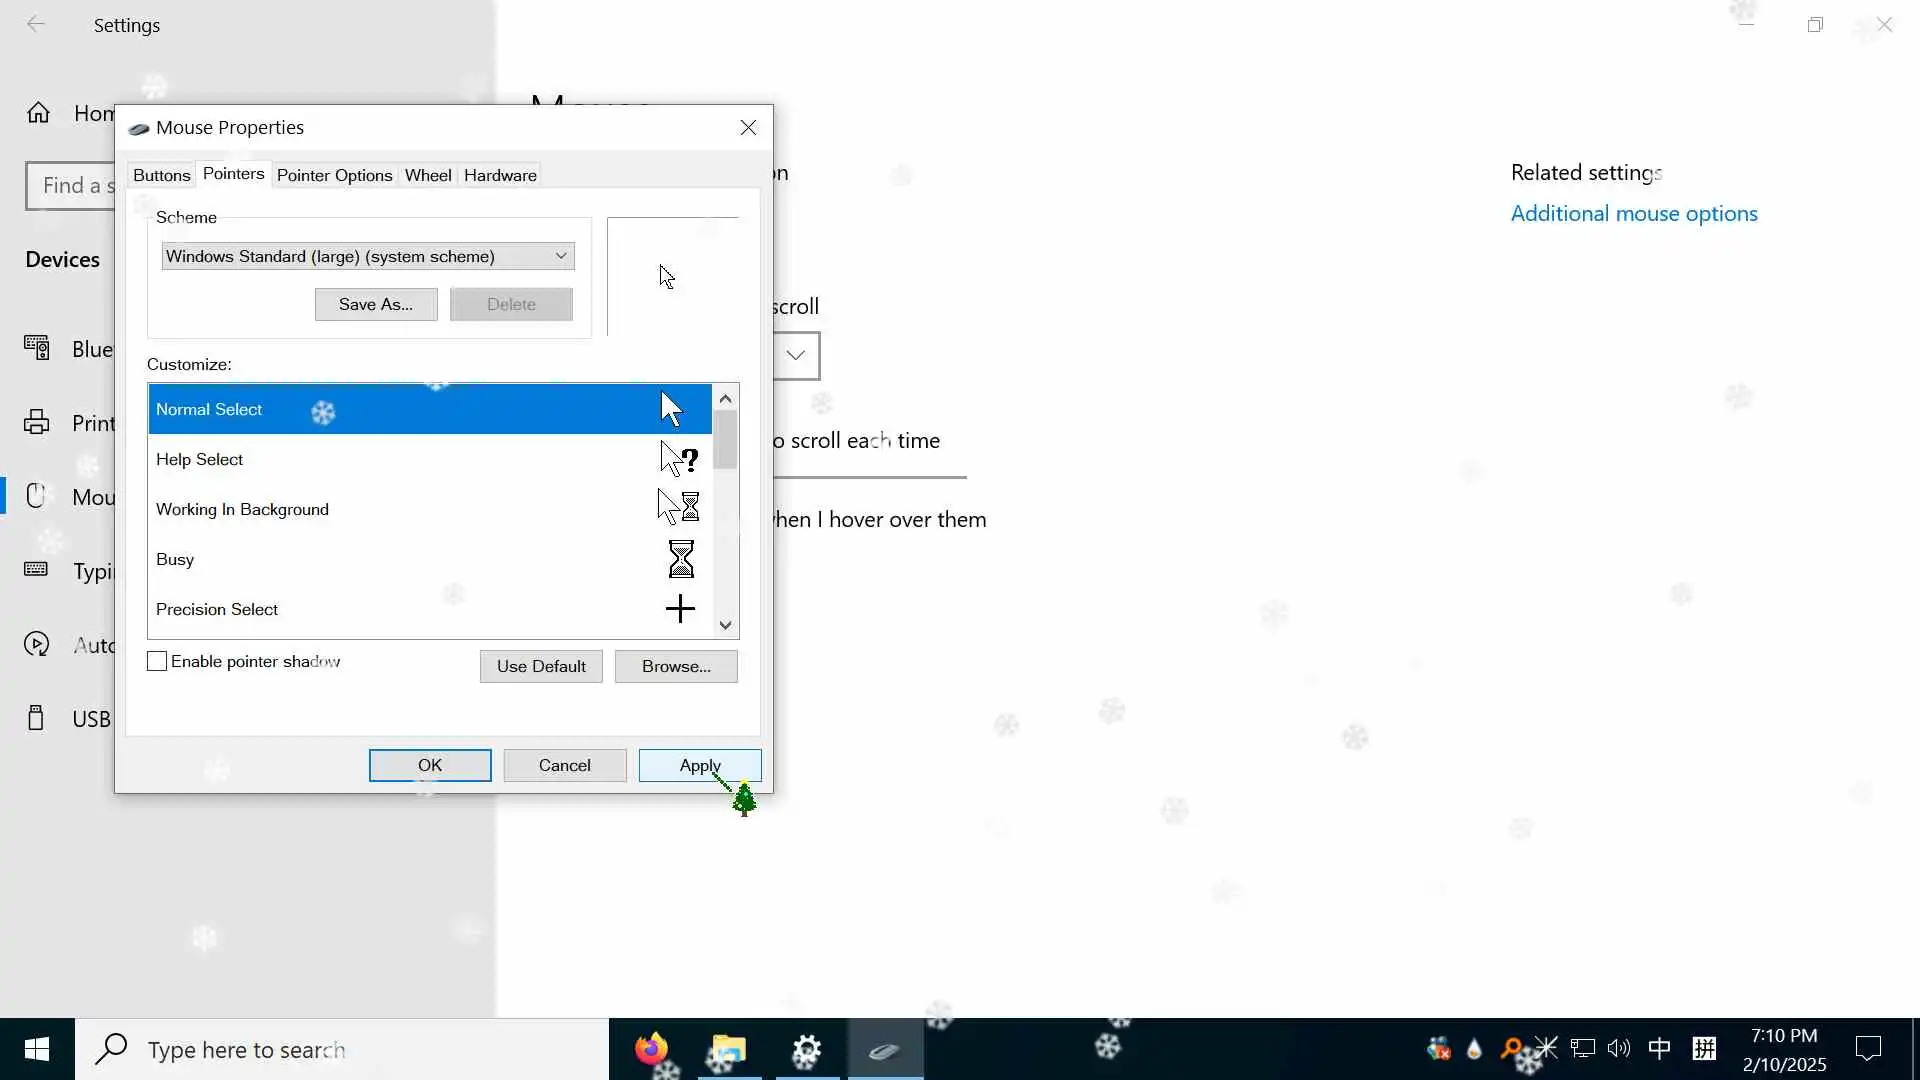Switch to the Buttons tab
The image size is (1920, 1080).
(x=161, y=175)
